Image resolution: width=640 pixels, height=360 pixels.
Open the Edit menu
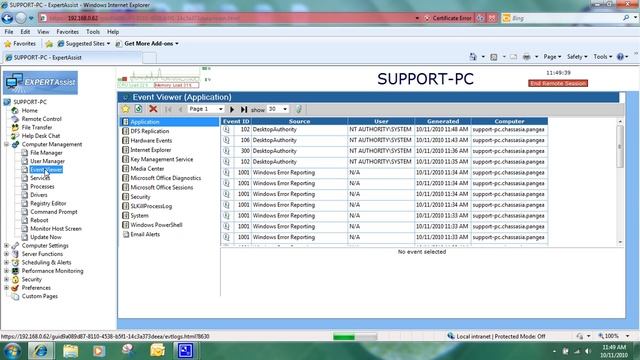click(x=25, y=32)
